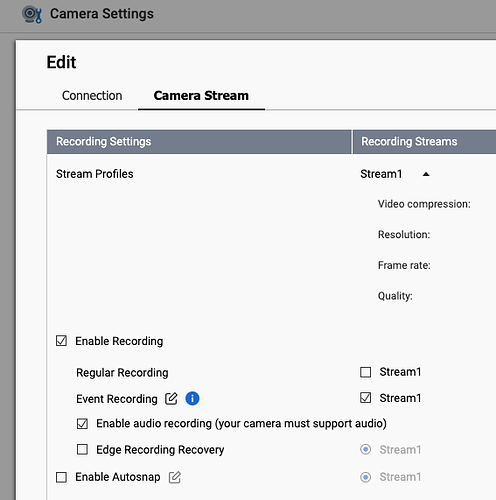The height and width of the screenshot is (500, 496).
Task: Click the Event Recording label
Action: [x=117, y=399]
